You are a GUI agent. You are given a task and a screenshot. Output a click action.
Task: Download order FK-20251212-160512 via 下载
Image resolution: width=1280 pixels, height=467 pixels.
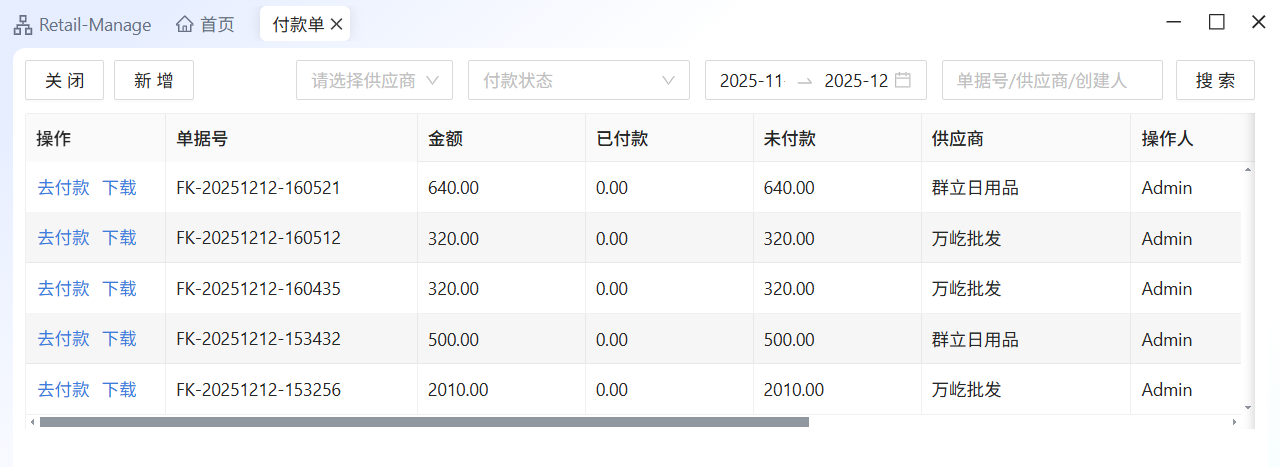[x=119, y=238]
